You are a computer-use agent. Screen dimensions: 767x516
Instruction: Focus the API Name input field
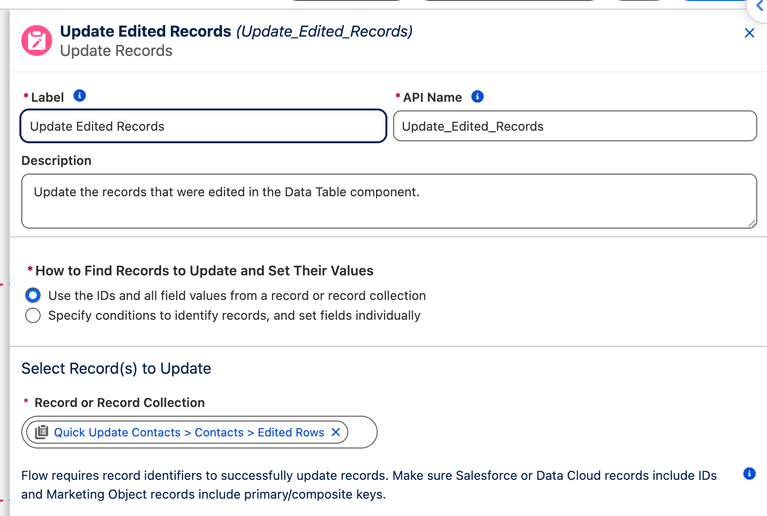tap(575, 126)
